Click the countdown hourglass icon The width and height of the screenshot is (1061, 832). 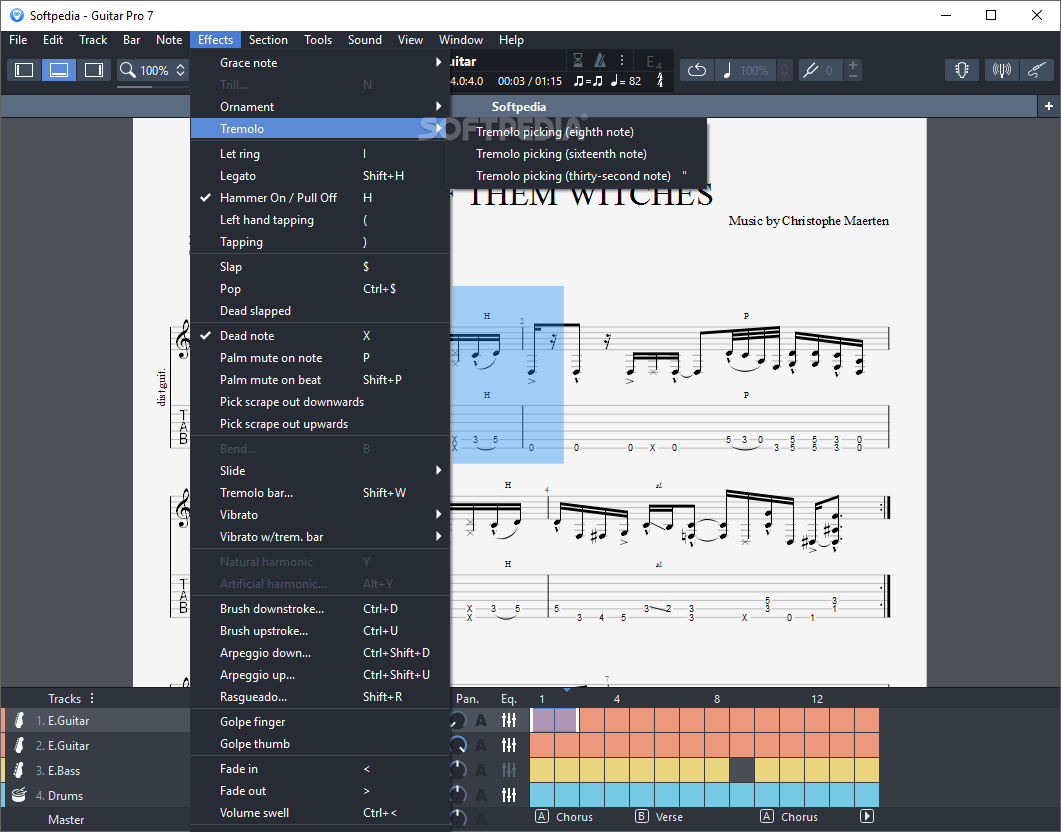578,60
